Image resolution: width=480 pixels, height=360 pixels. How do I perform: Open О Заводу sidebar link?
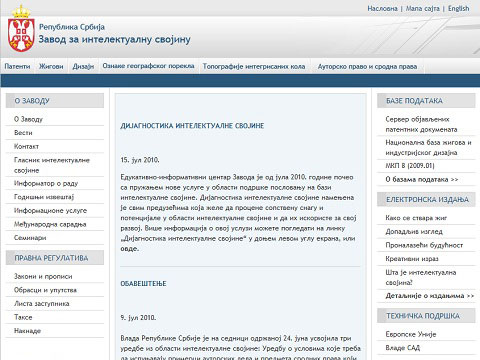point(28,119)
